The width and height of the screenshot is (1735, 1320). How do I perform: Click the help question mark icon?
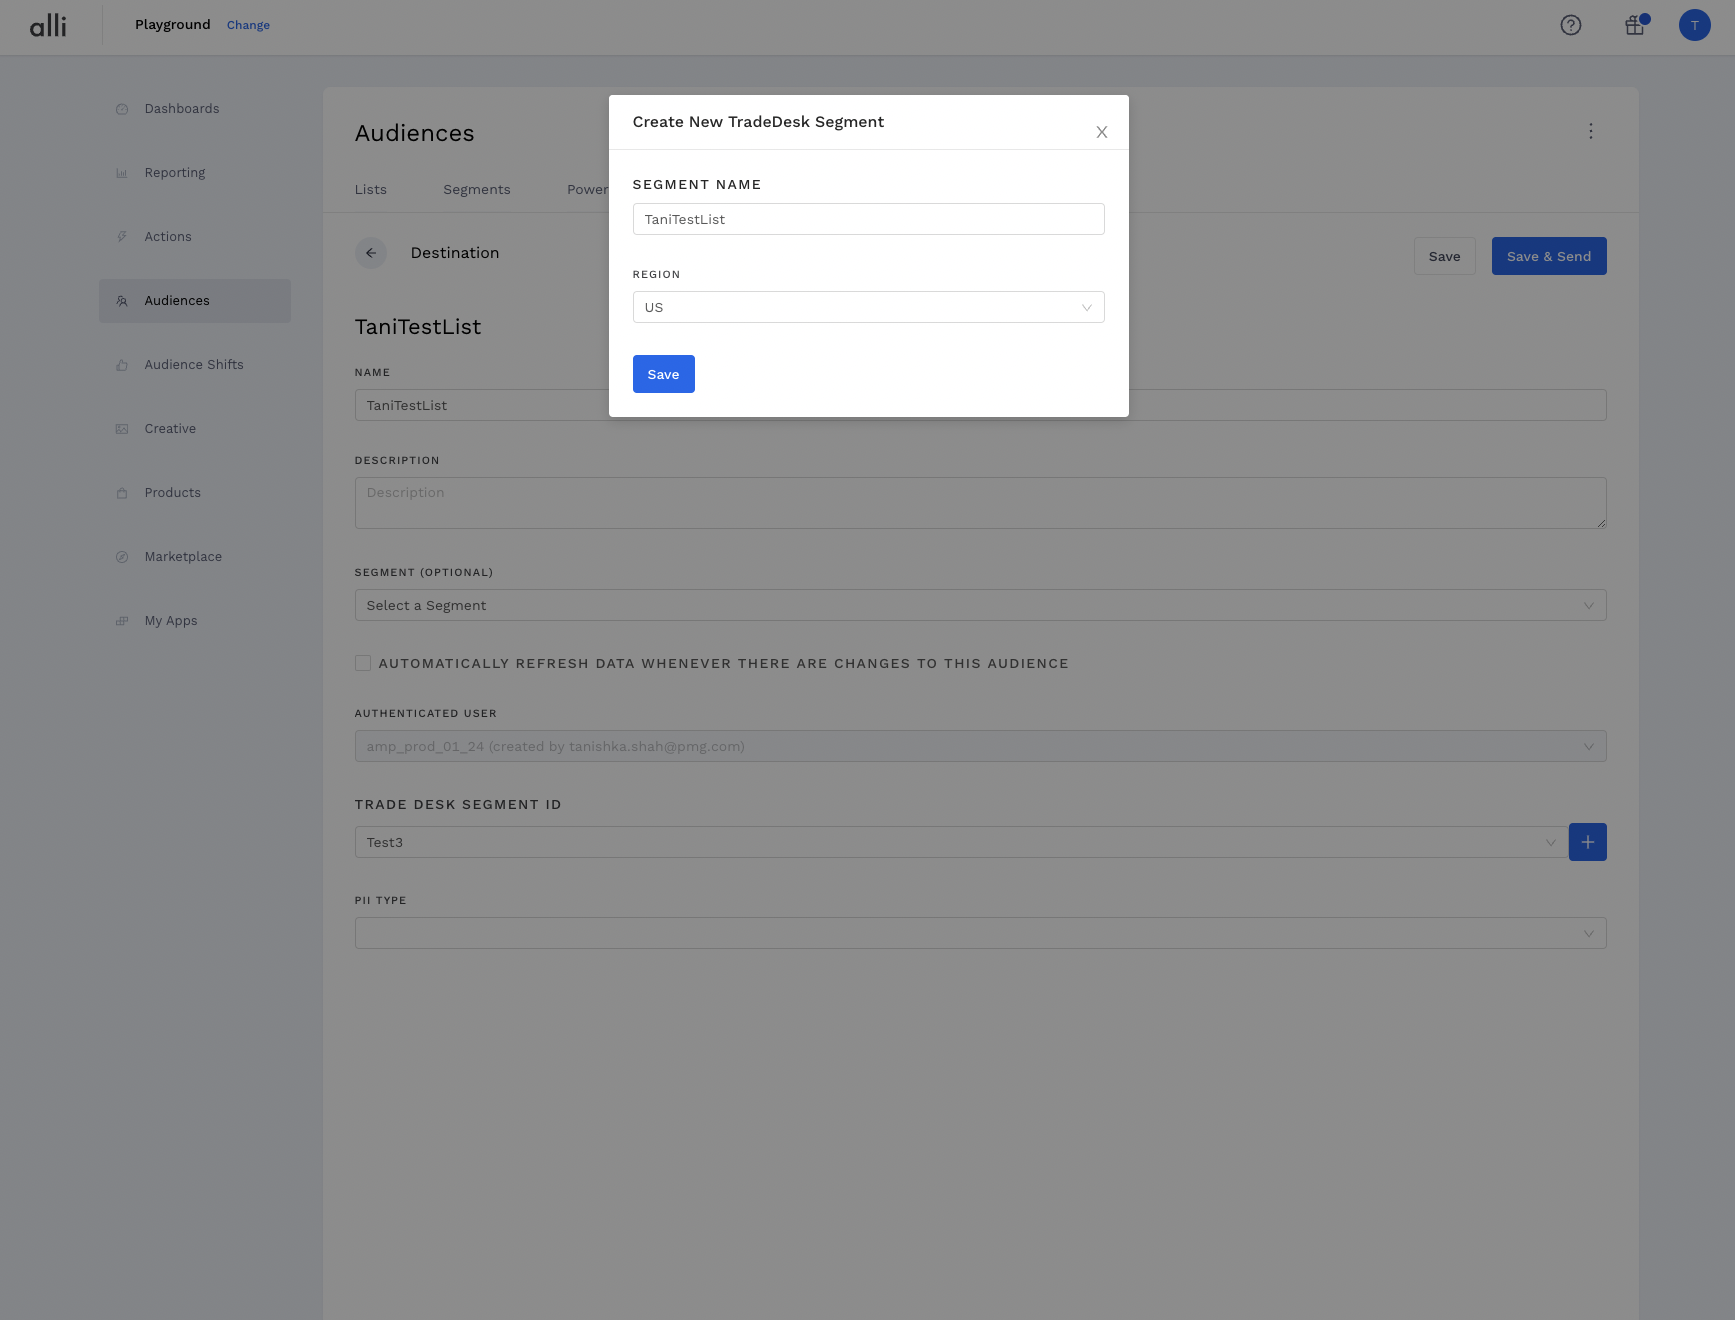[x=1570, y=25]
